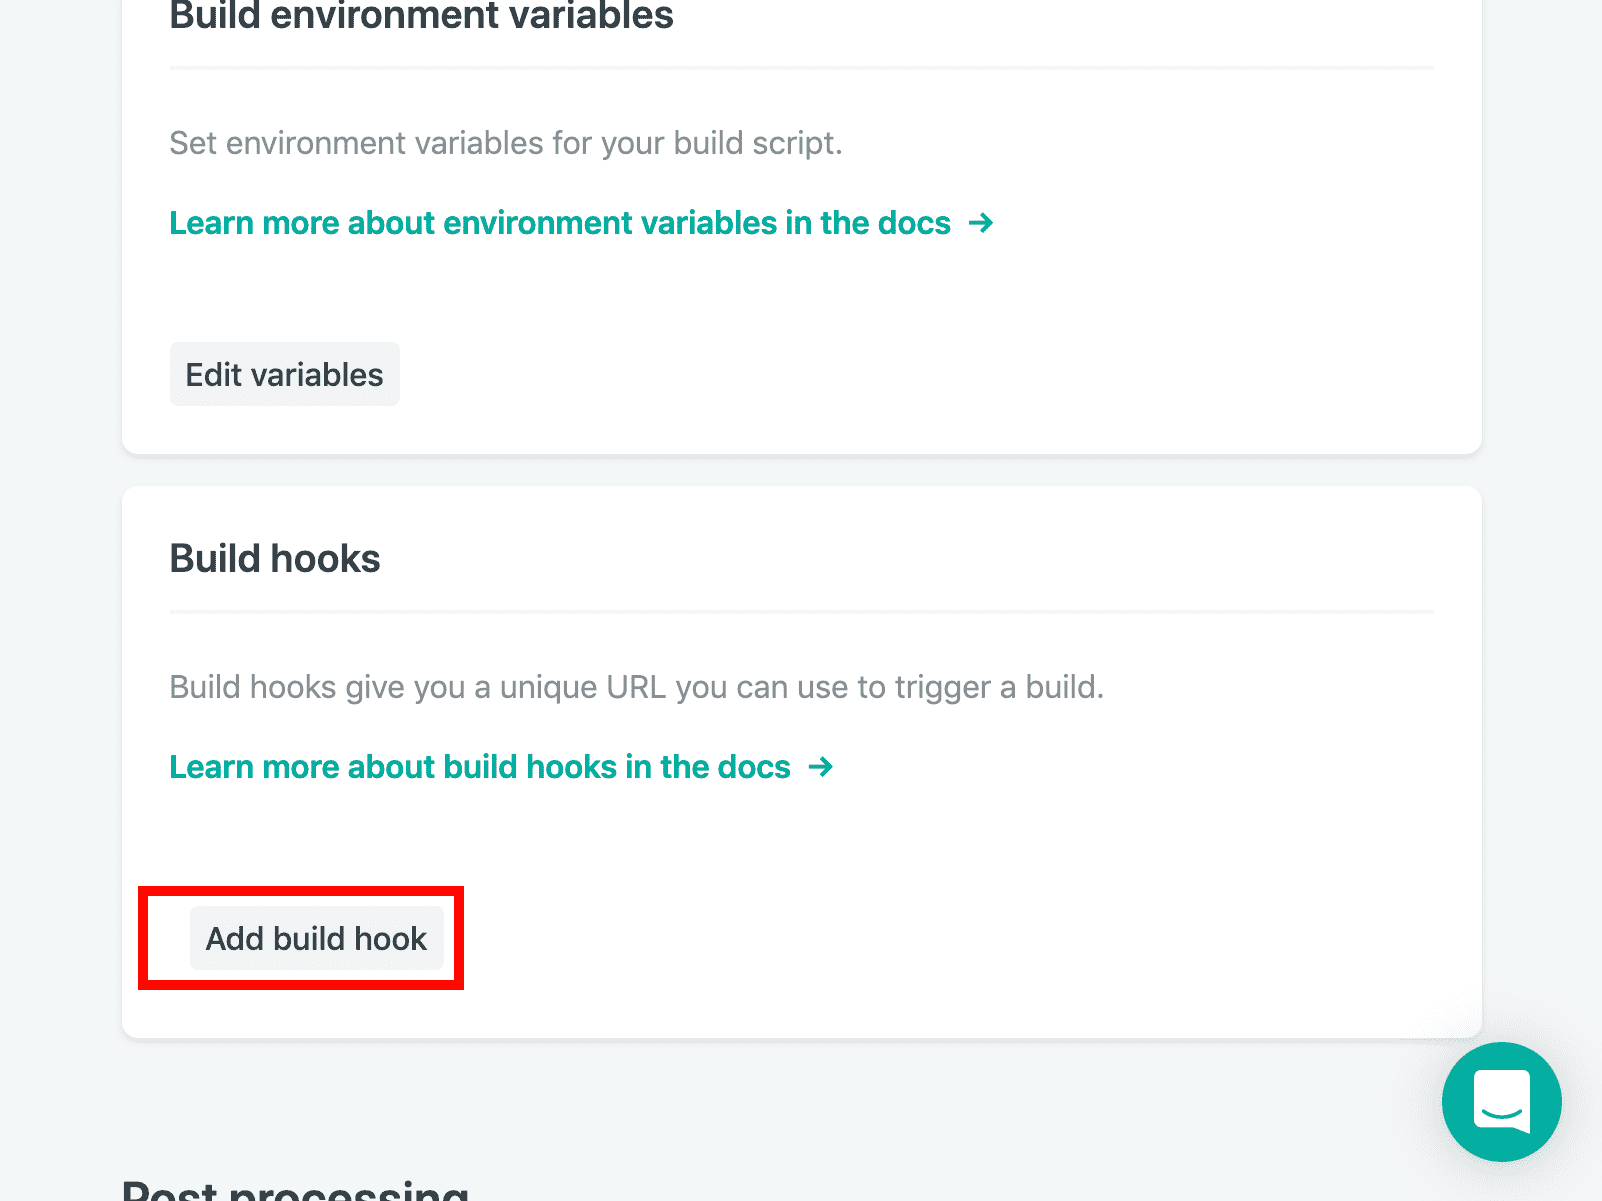
Task: Click divider under Build environment variables heading
Action: (x=801, y=68)
